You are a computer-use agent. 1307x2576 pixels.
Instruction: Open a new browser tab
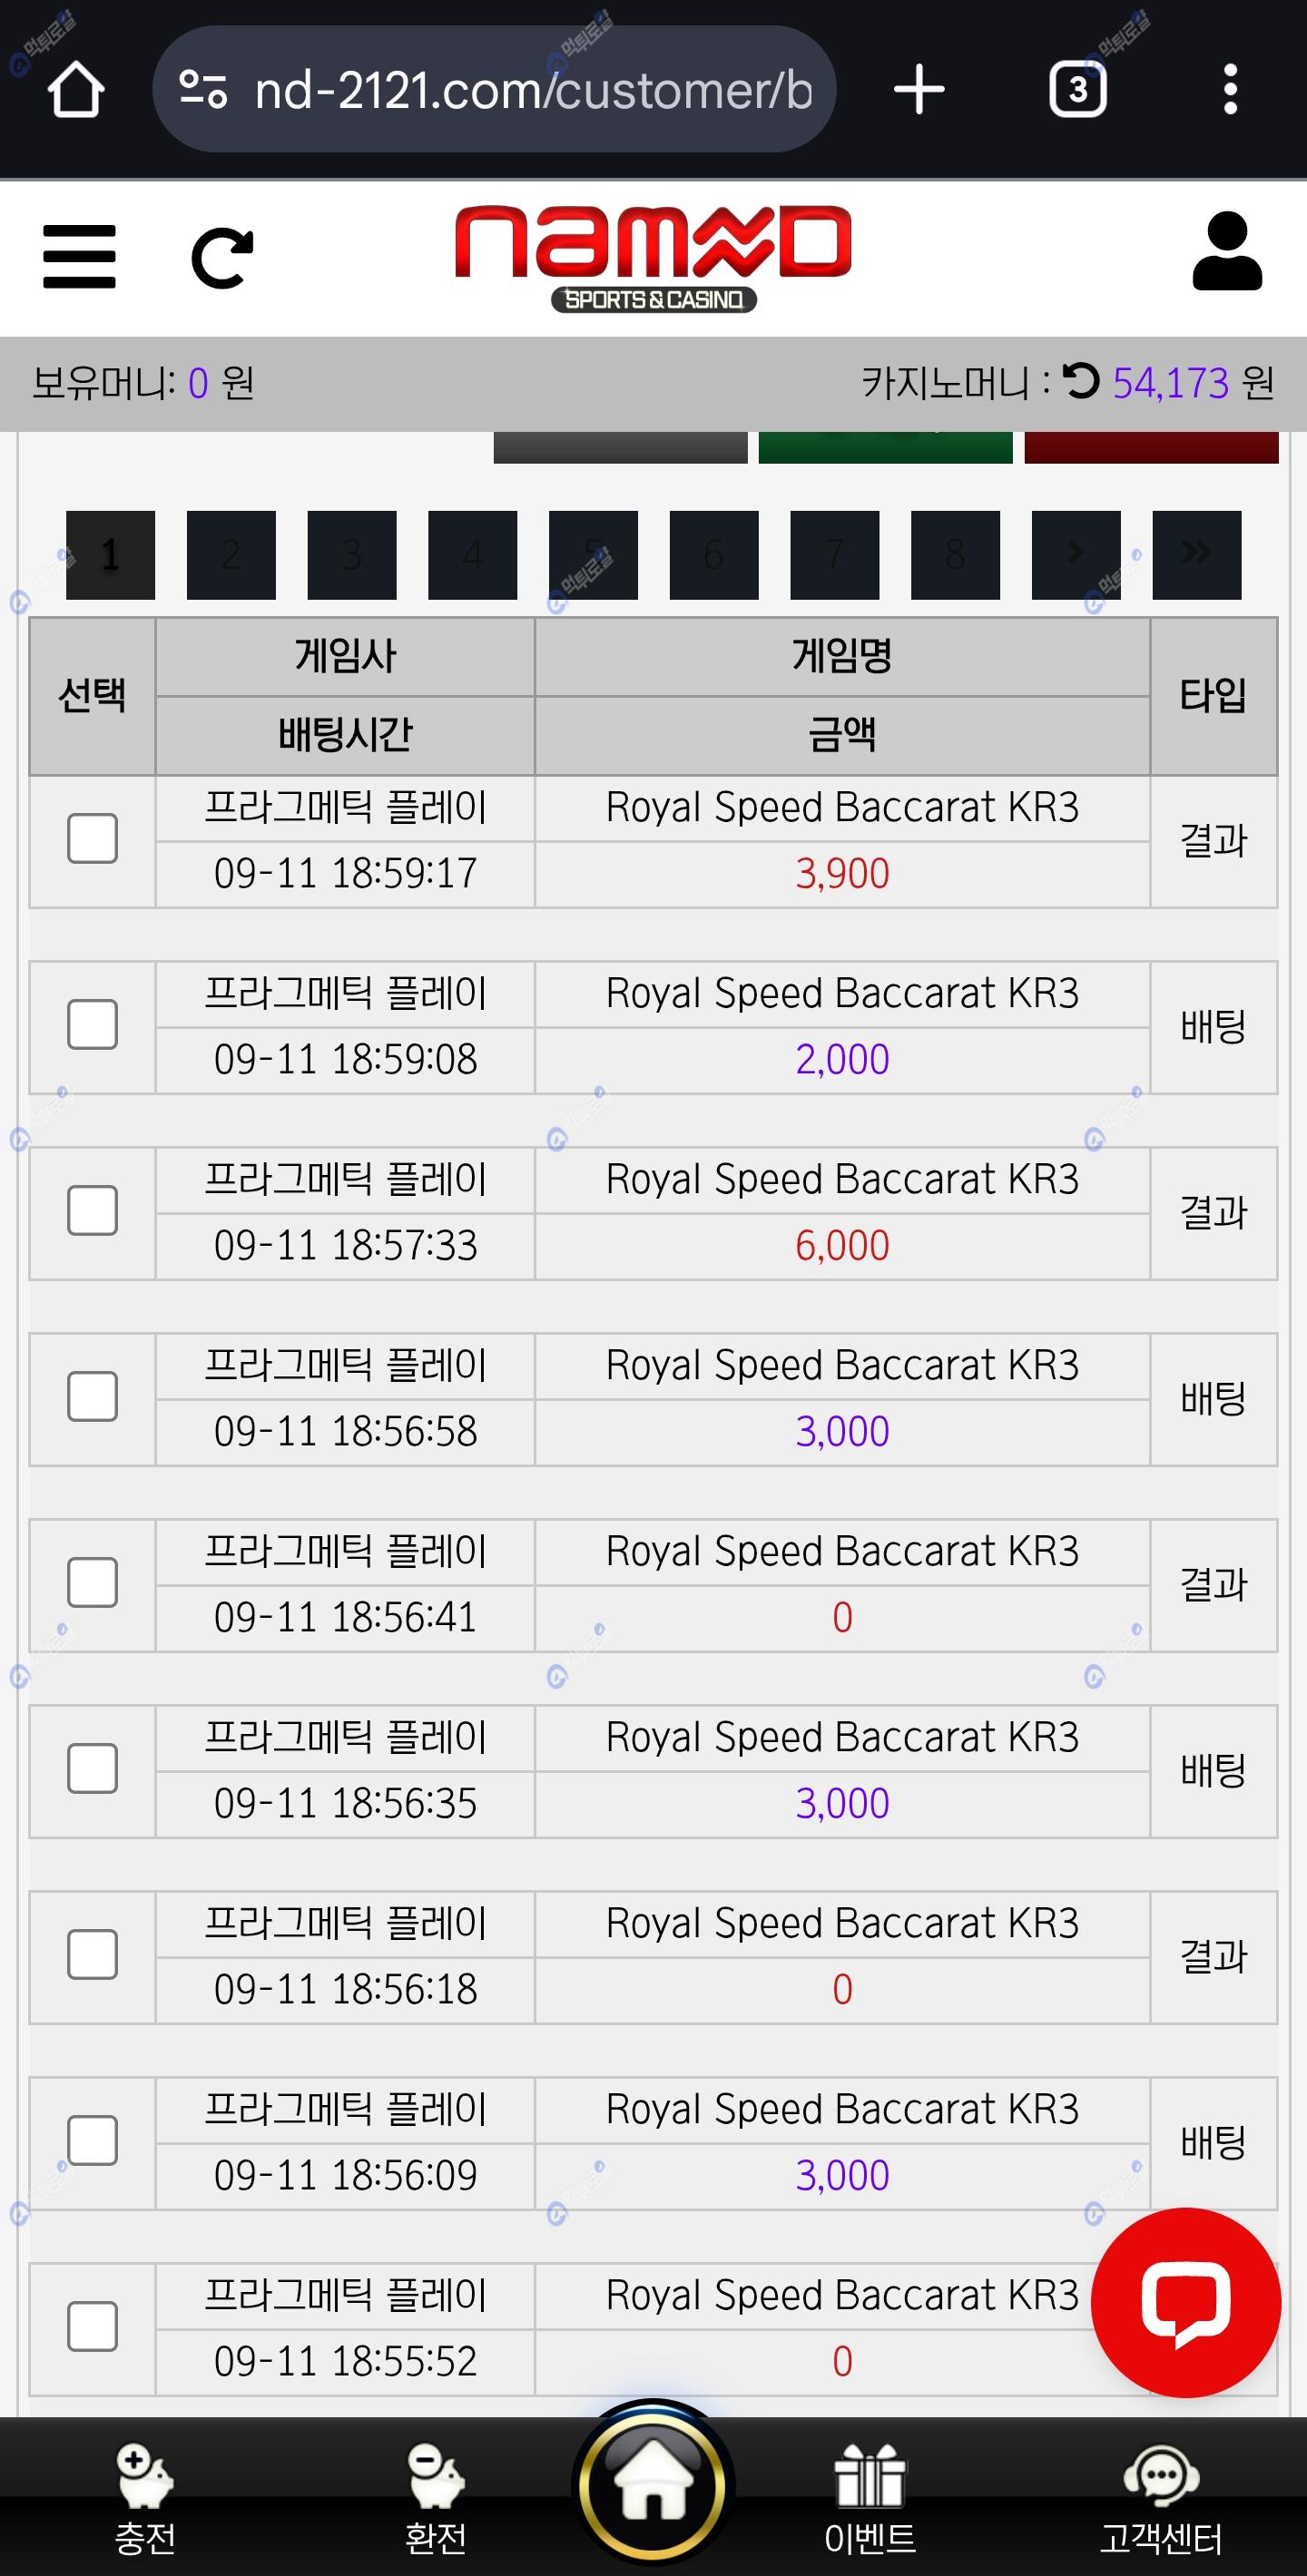(x=918, y=90)
